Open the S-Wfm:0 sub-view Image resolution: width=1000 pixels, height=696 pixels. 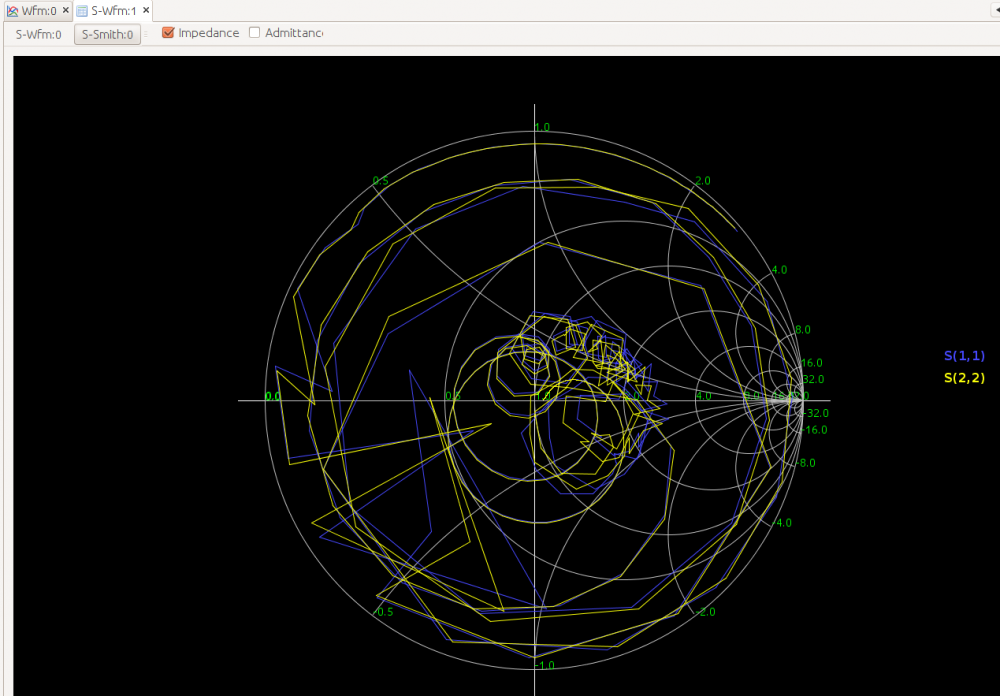tap(39, 34)
